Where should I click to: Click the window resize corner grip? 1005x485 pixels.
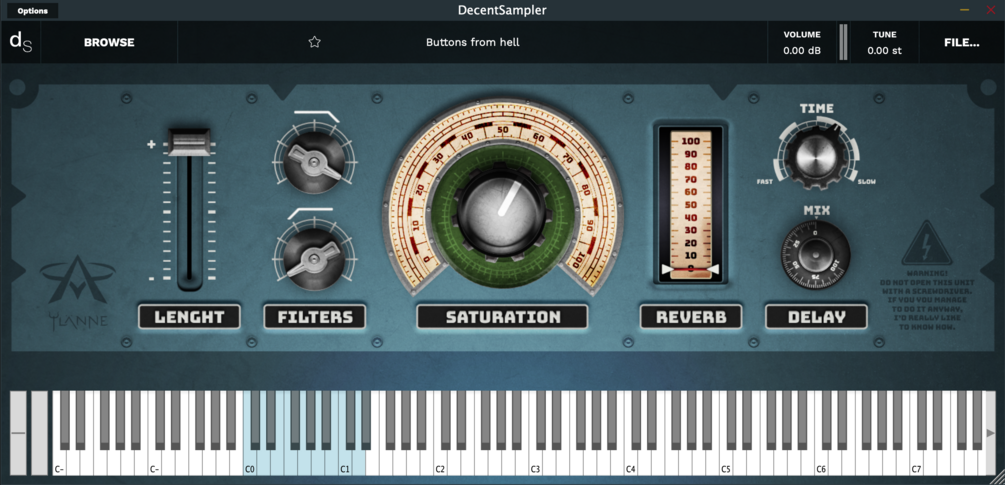point(997,477)
